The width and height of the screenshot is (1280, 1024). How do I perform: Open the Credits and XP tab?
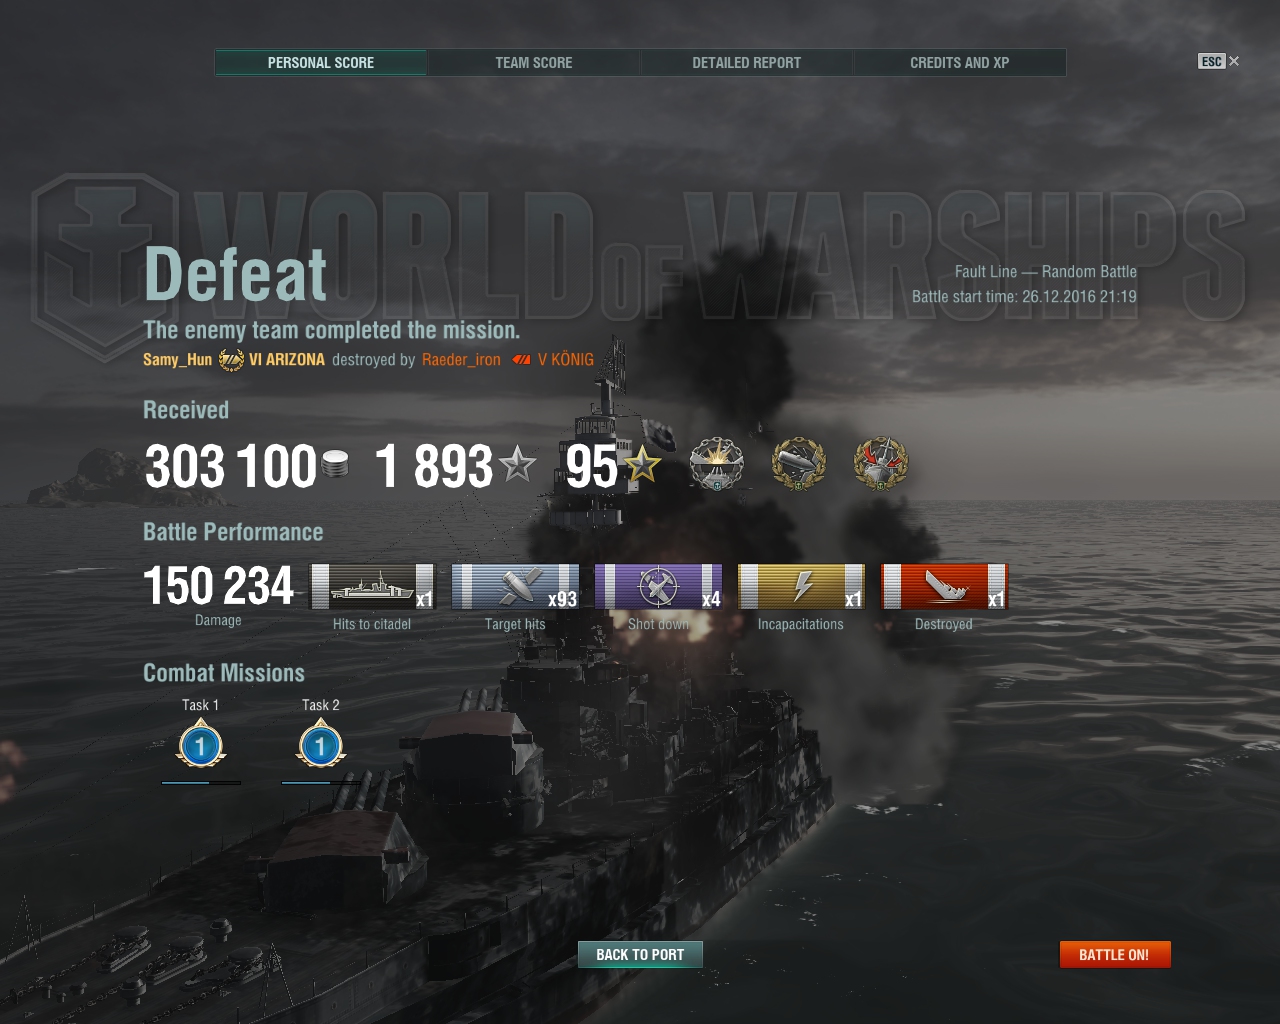(x=960, y=63)
